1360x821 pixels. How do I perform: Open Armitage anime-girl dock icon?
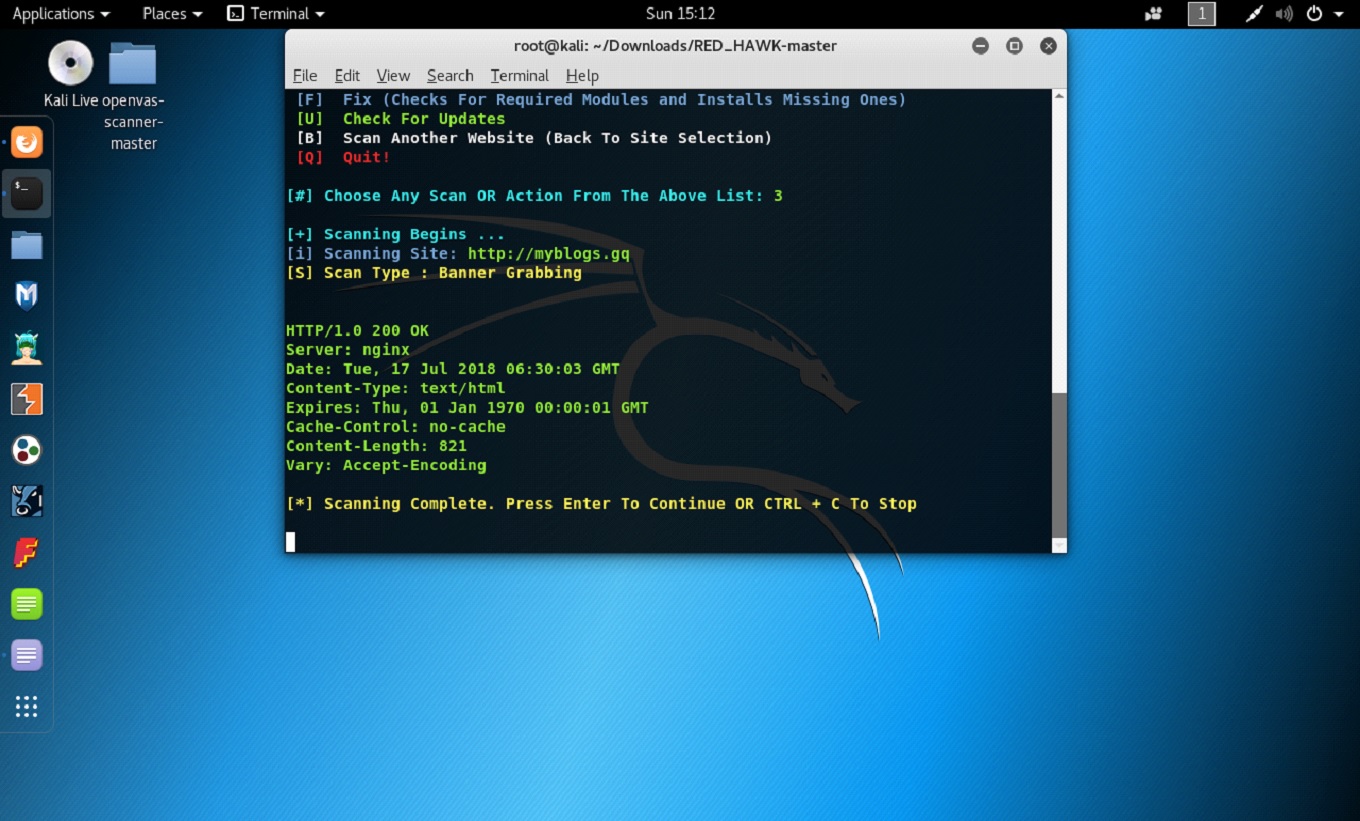[27, 348]
